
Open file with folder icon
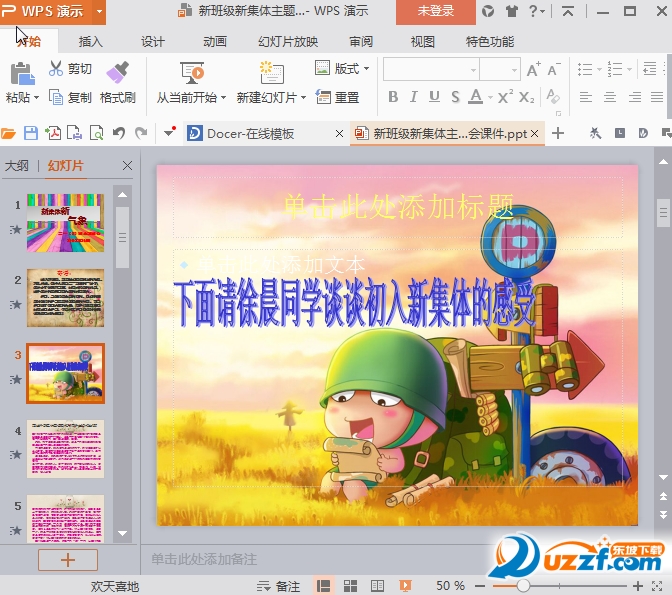(8, 134)
